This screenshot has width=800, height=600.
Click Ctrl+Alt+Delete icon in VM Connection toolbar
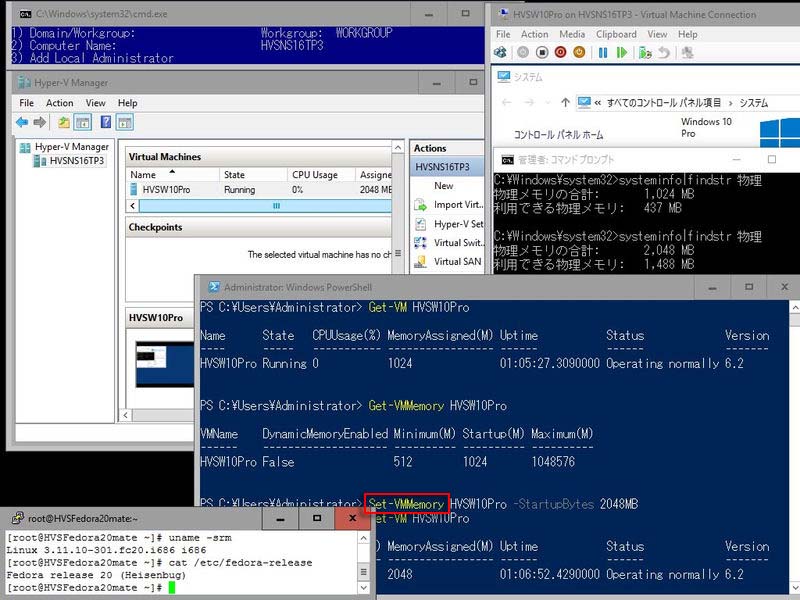tap(501, 53)
